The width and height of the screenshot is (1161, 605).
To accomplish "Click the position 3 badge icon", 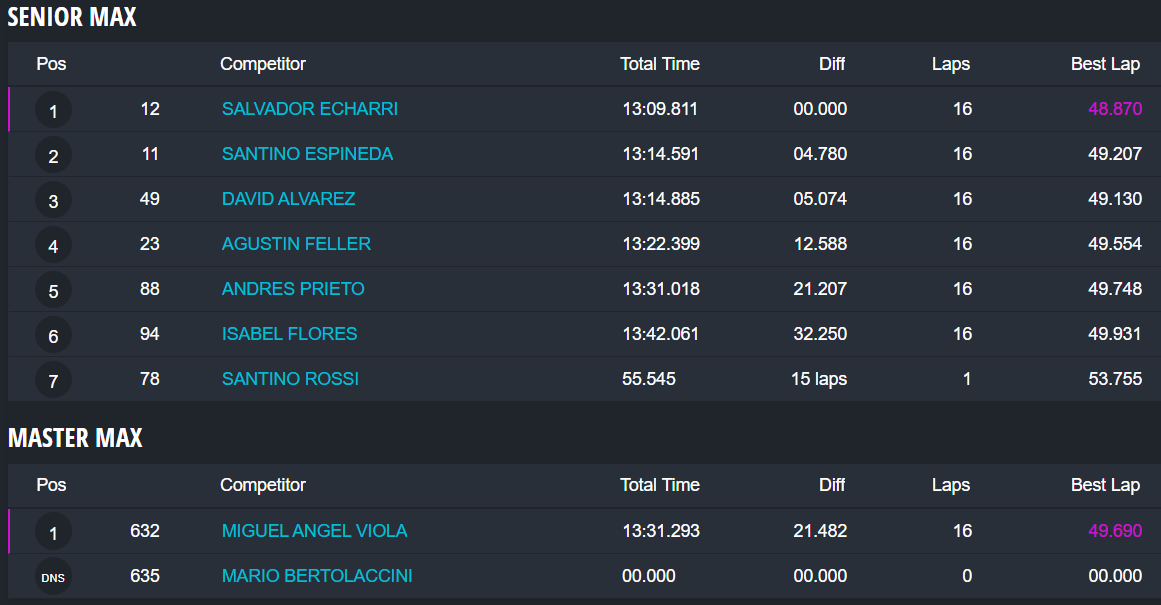I will pyautogui.click(x=53, y=200).
